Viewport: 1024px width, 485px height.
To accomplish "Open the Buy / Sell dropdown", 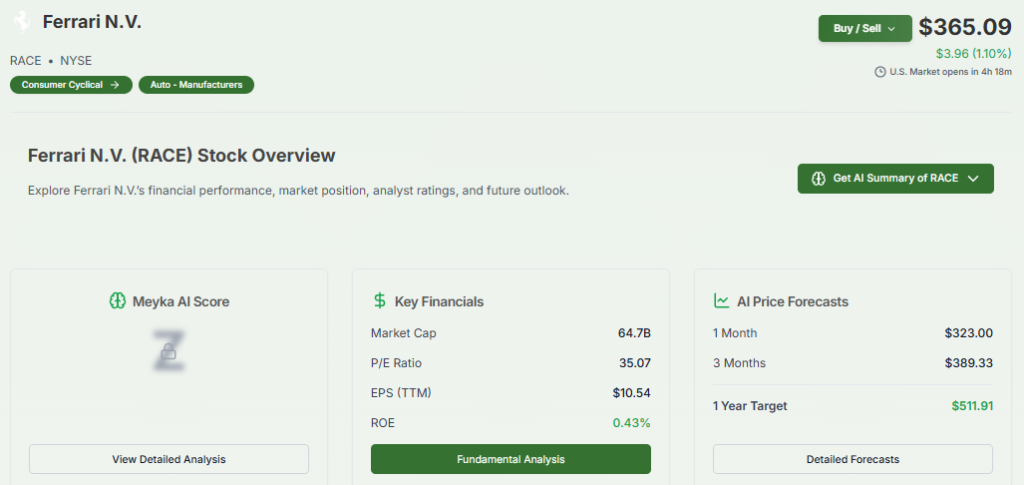I will click(x=865, y=29).
